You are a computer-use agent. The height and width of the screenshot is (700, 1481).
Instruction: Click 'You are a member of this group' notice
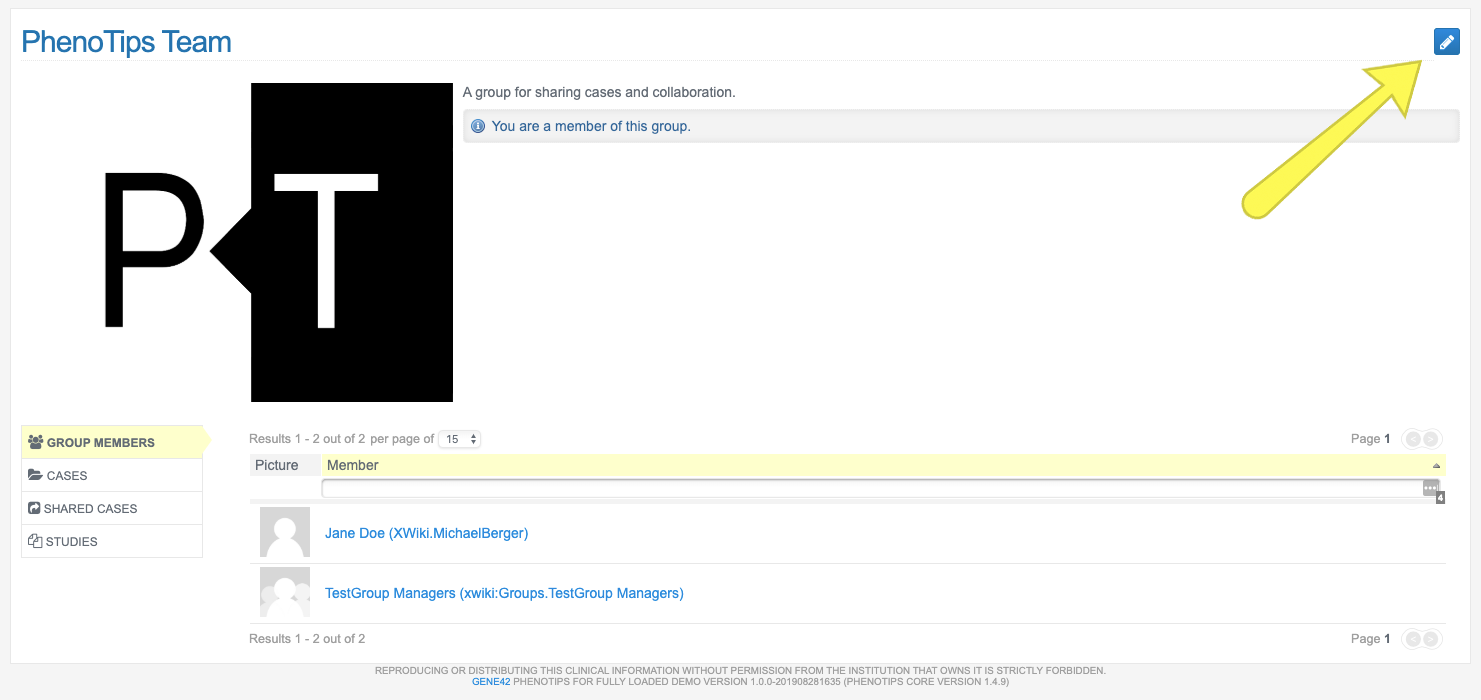tap(961, 126)
